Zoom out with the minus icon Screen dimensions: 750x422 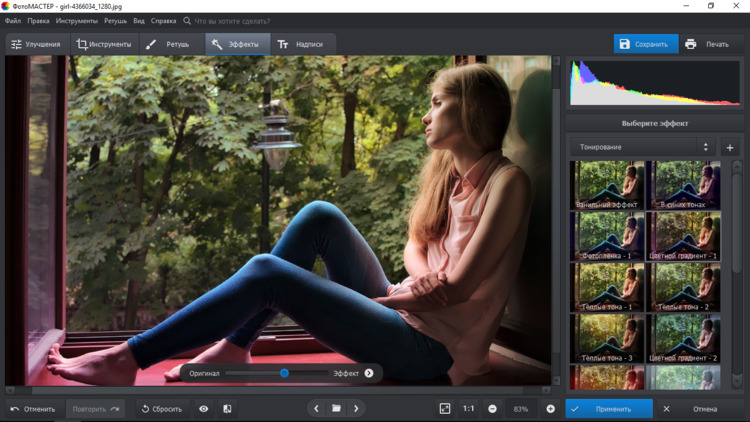point(493,409)
